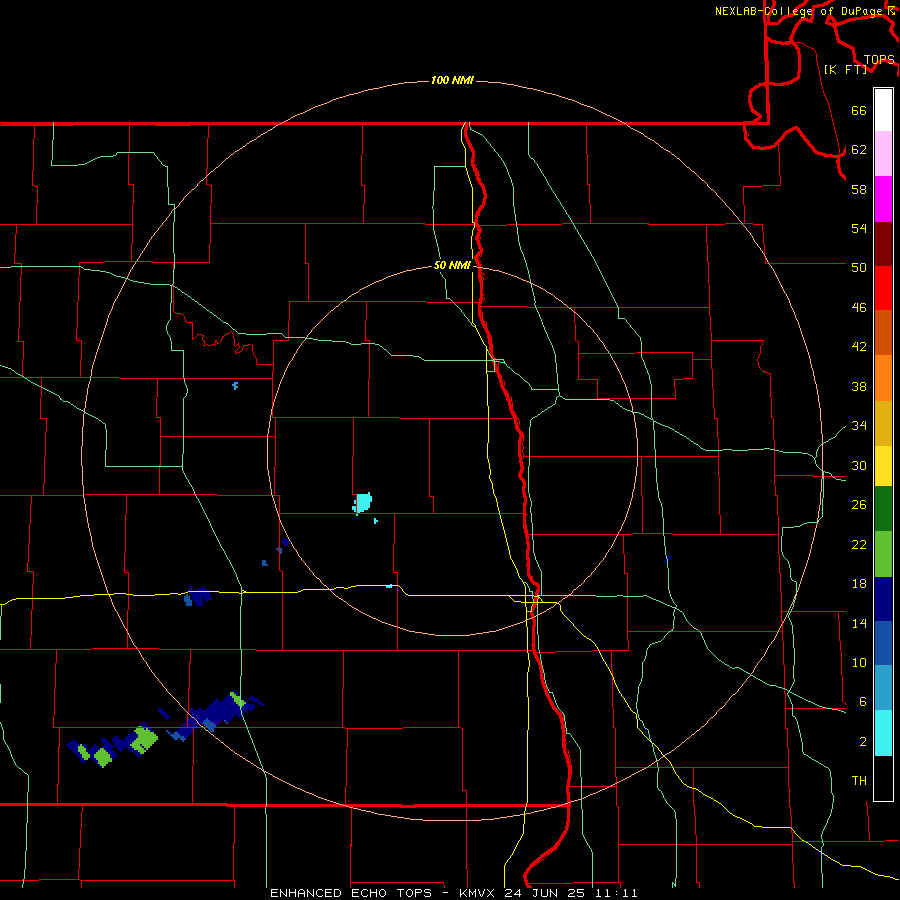Click the largest cyan echo near the radar center

(x=362, y=503)
